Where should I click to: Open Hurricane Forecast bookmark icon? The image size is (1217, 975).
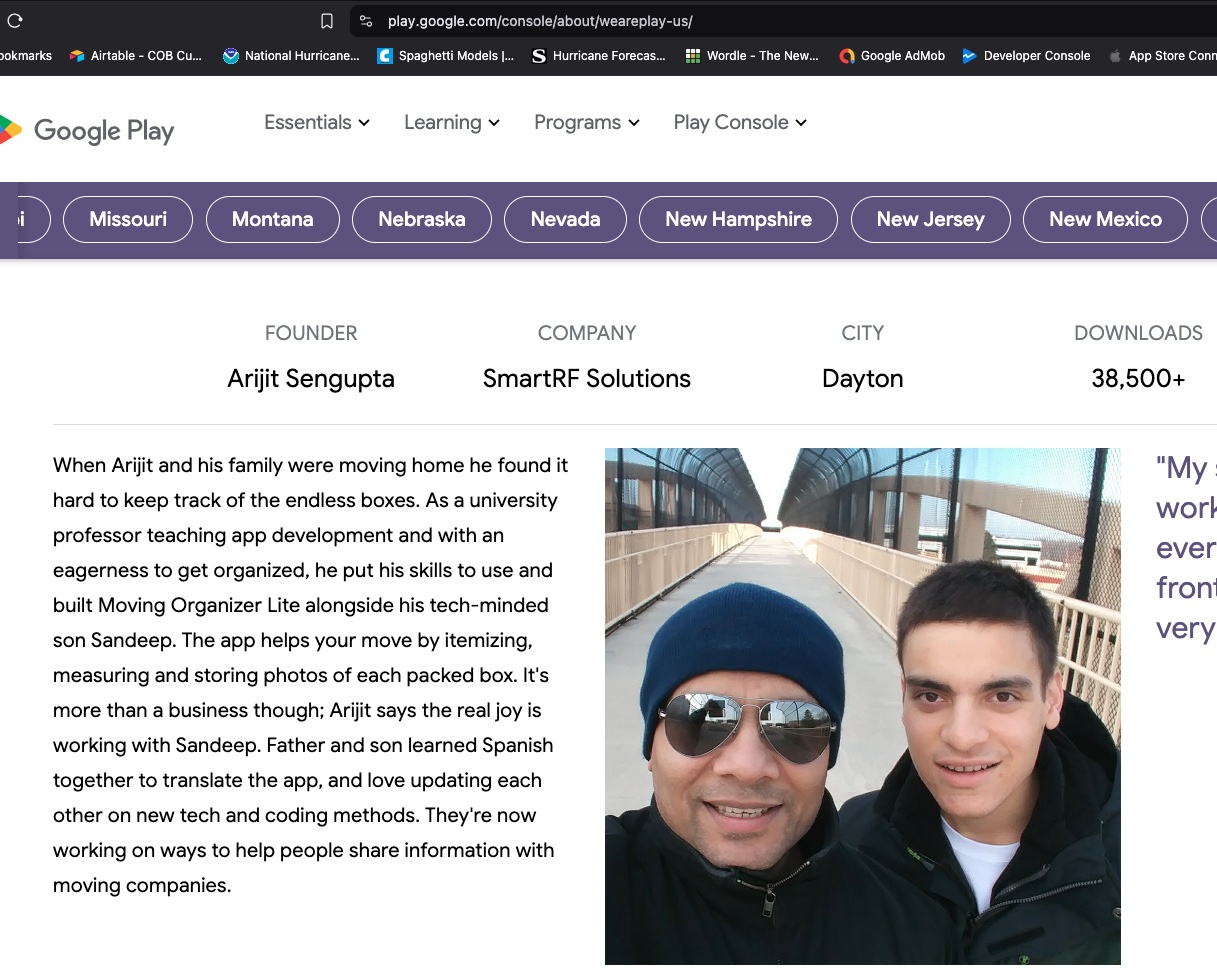click(539, 56)
